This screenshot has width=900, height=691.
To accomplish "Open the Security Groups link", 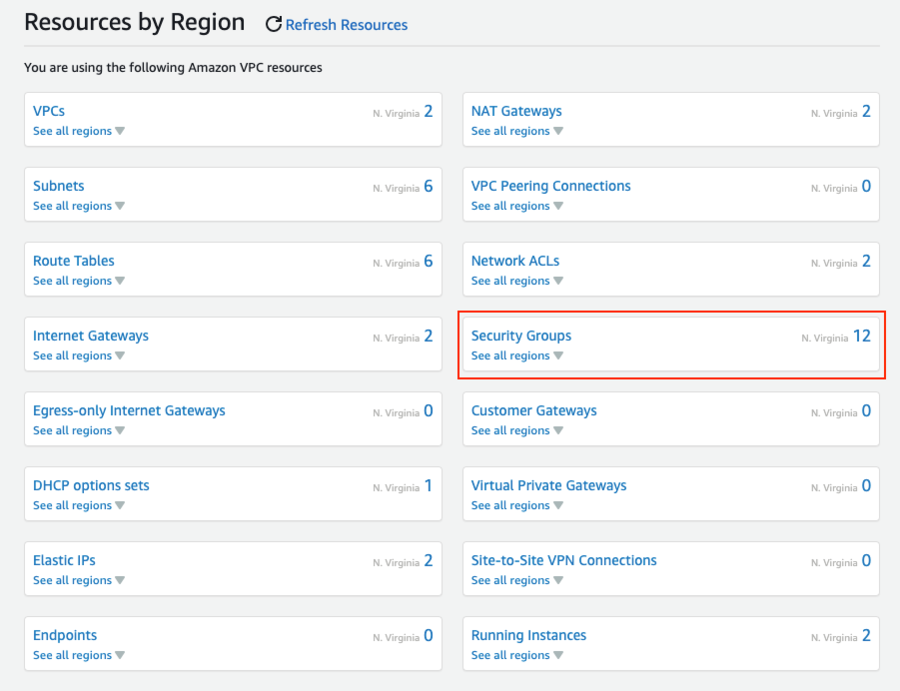I will 521,336.
